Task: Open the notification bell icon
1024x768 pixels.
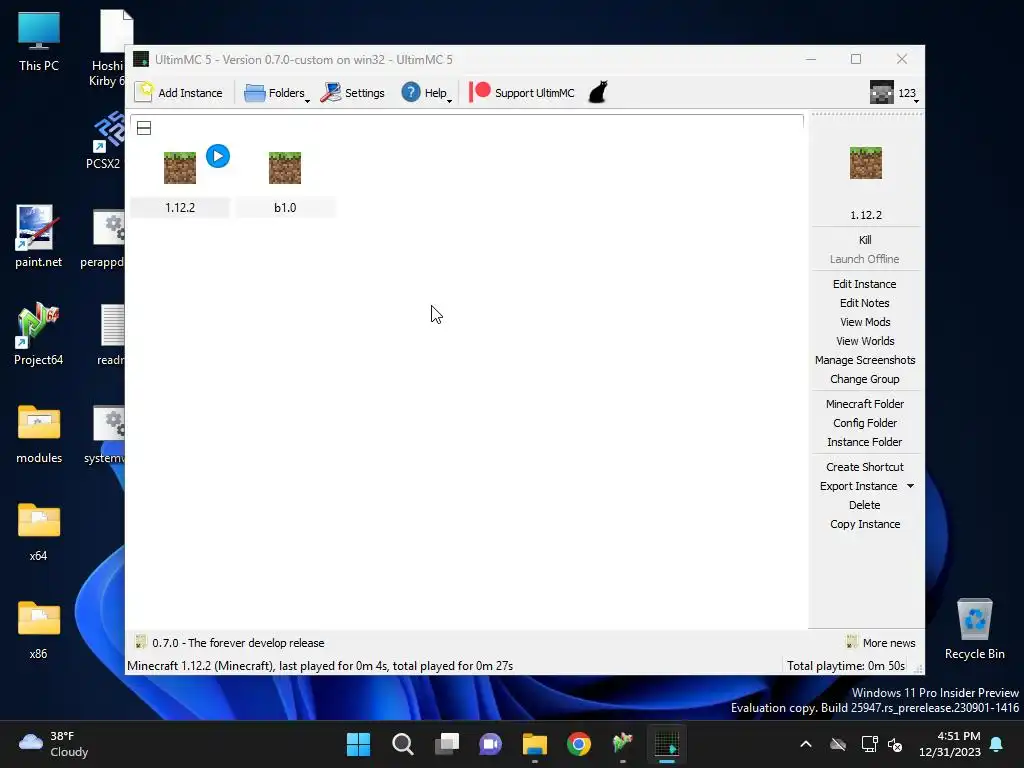Action: pos(997,744)
